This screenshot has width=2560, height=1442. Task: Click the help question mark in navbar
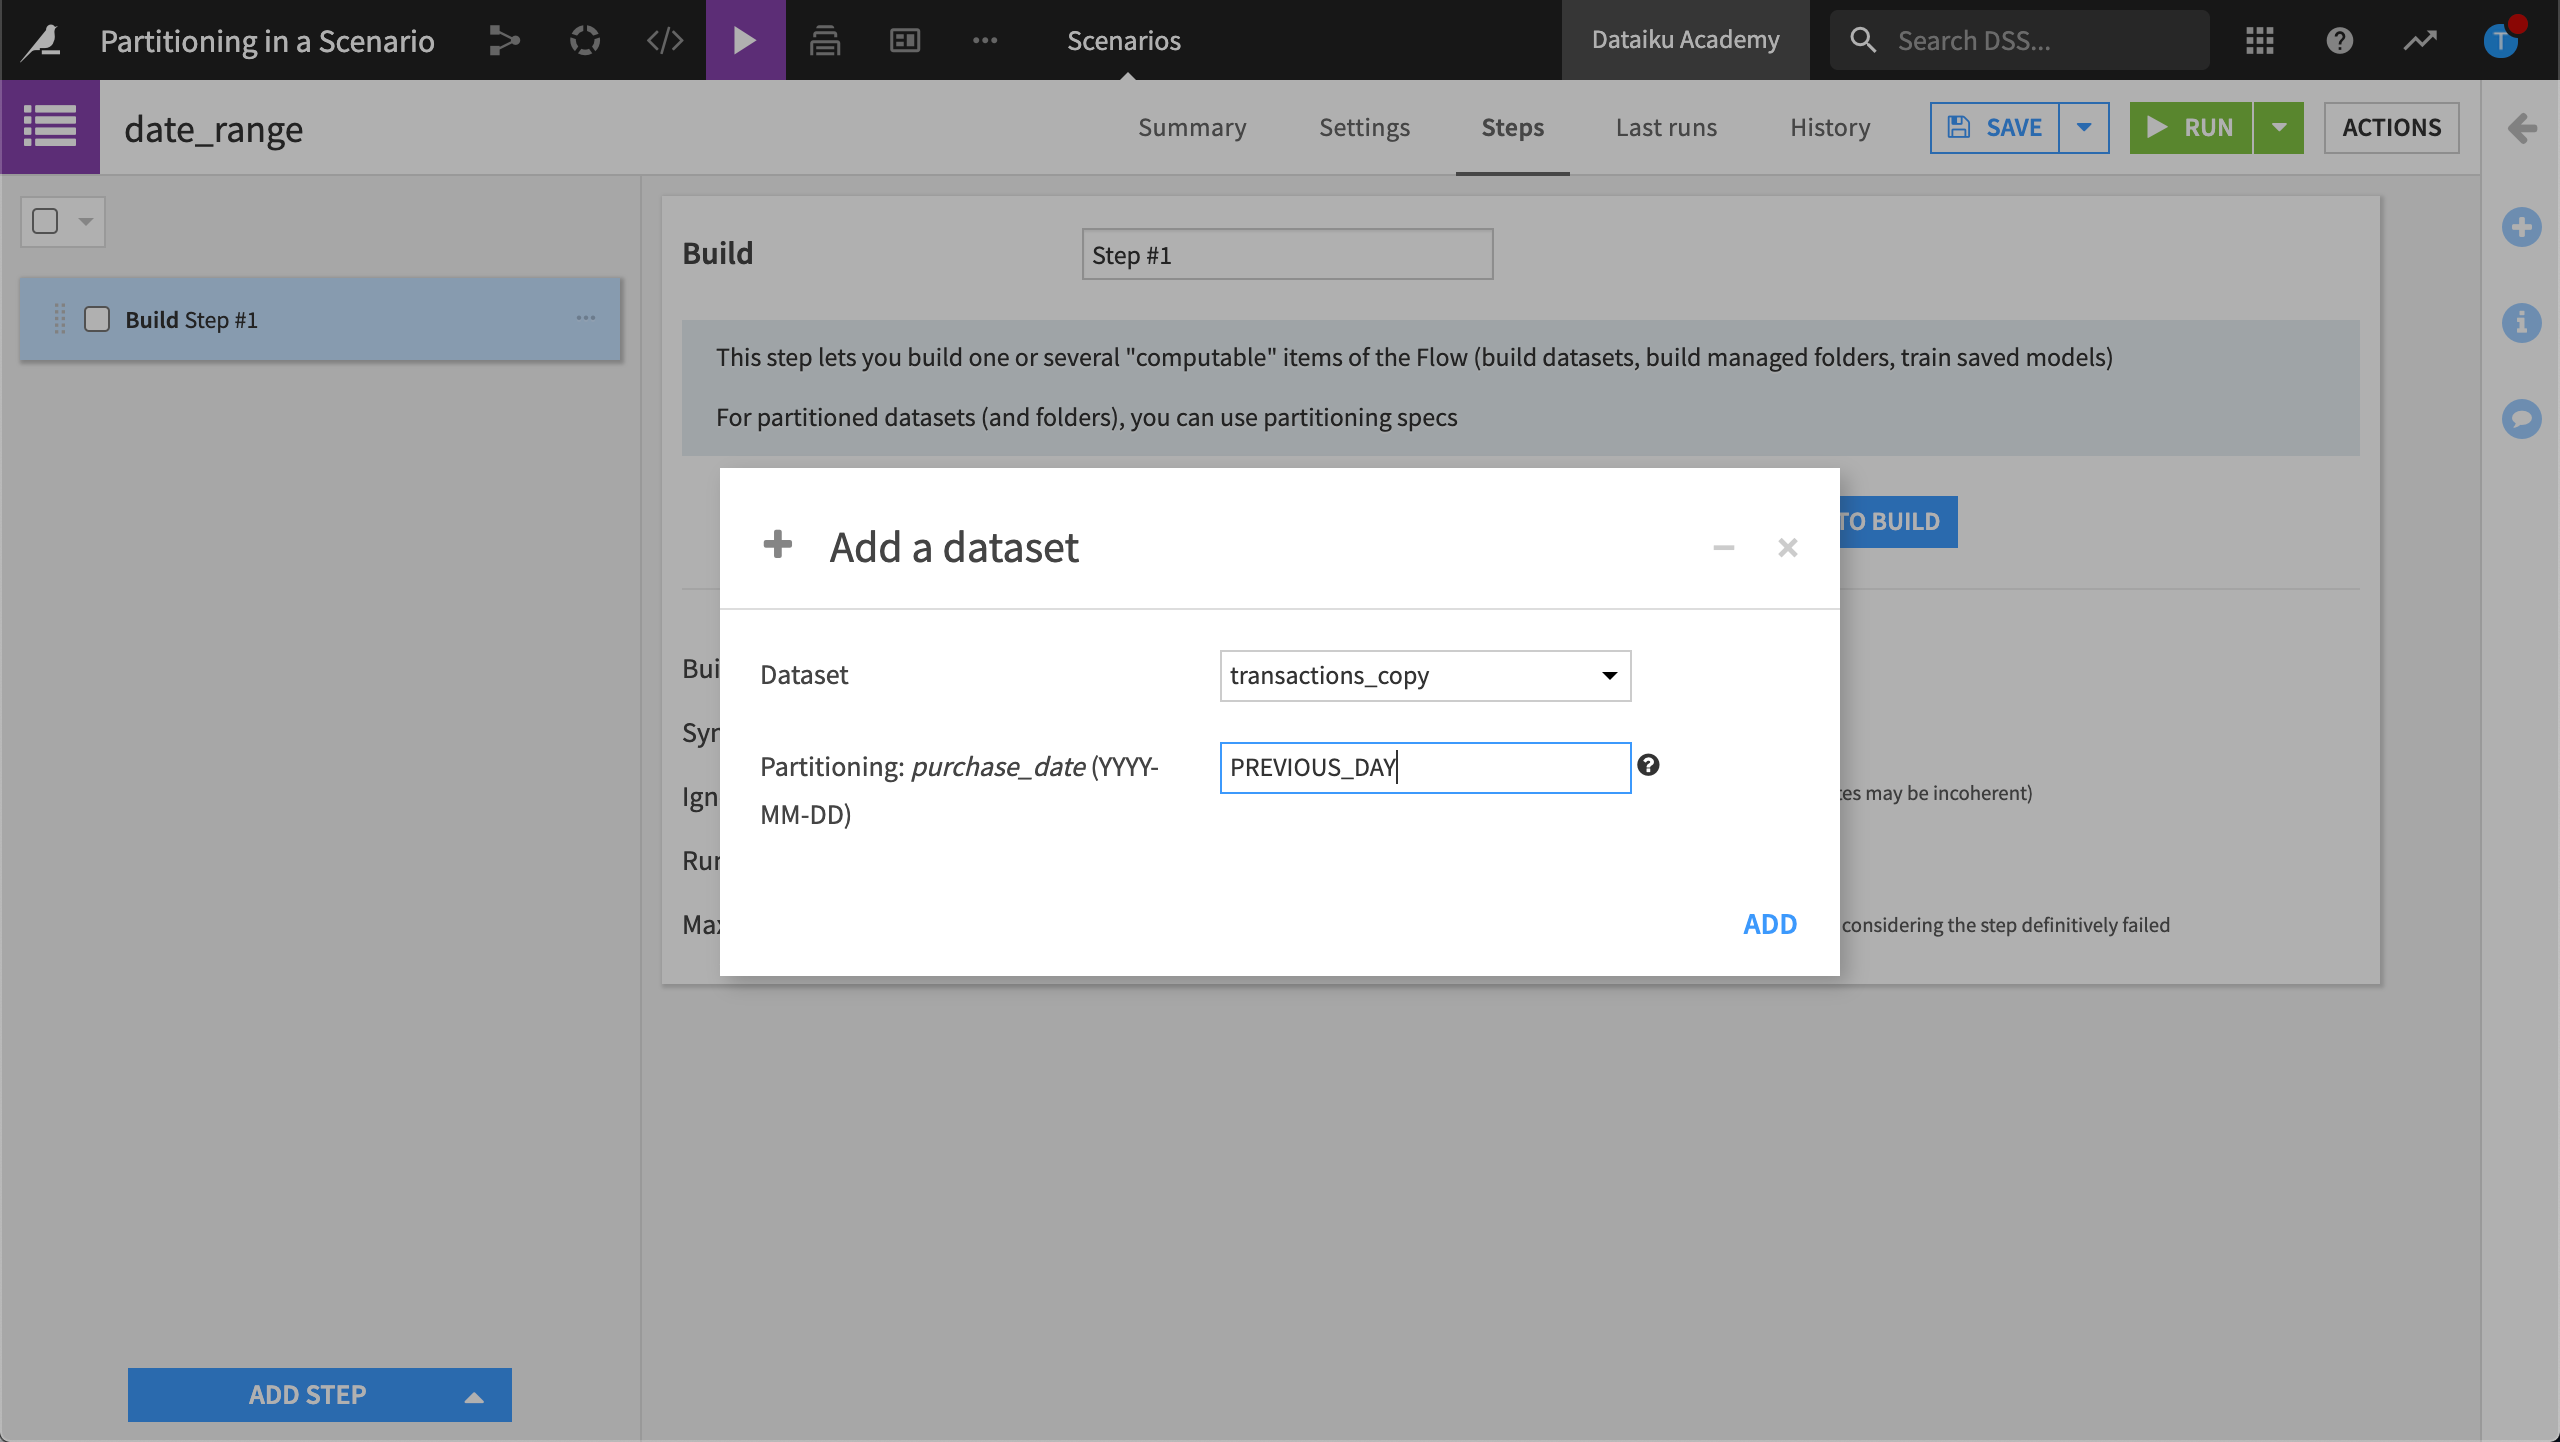(2339, 40)
